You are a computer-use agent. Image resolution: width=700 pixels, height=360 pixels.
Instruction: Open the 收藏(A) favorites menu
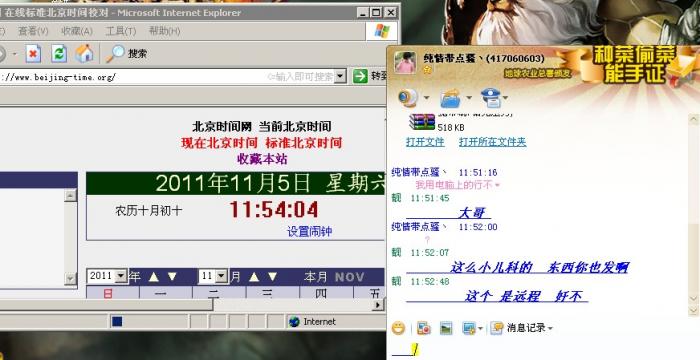point(77,31)
